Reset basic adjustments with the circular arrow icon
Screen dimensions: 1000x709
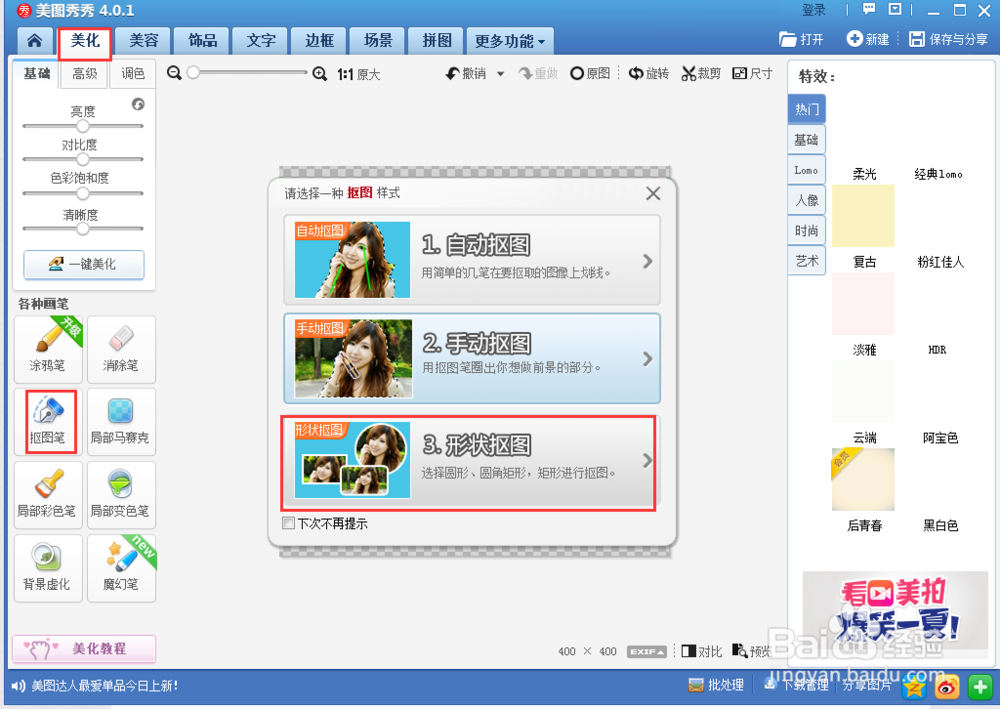(138, 104)
